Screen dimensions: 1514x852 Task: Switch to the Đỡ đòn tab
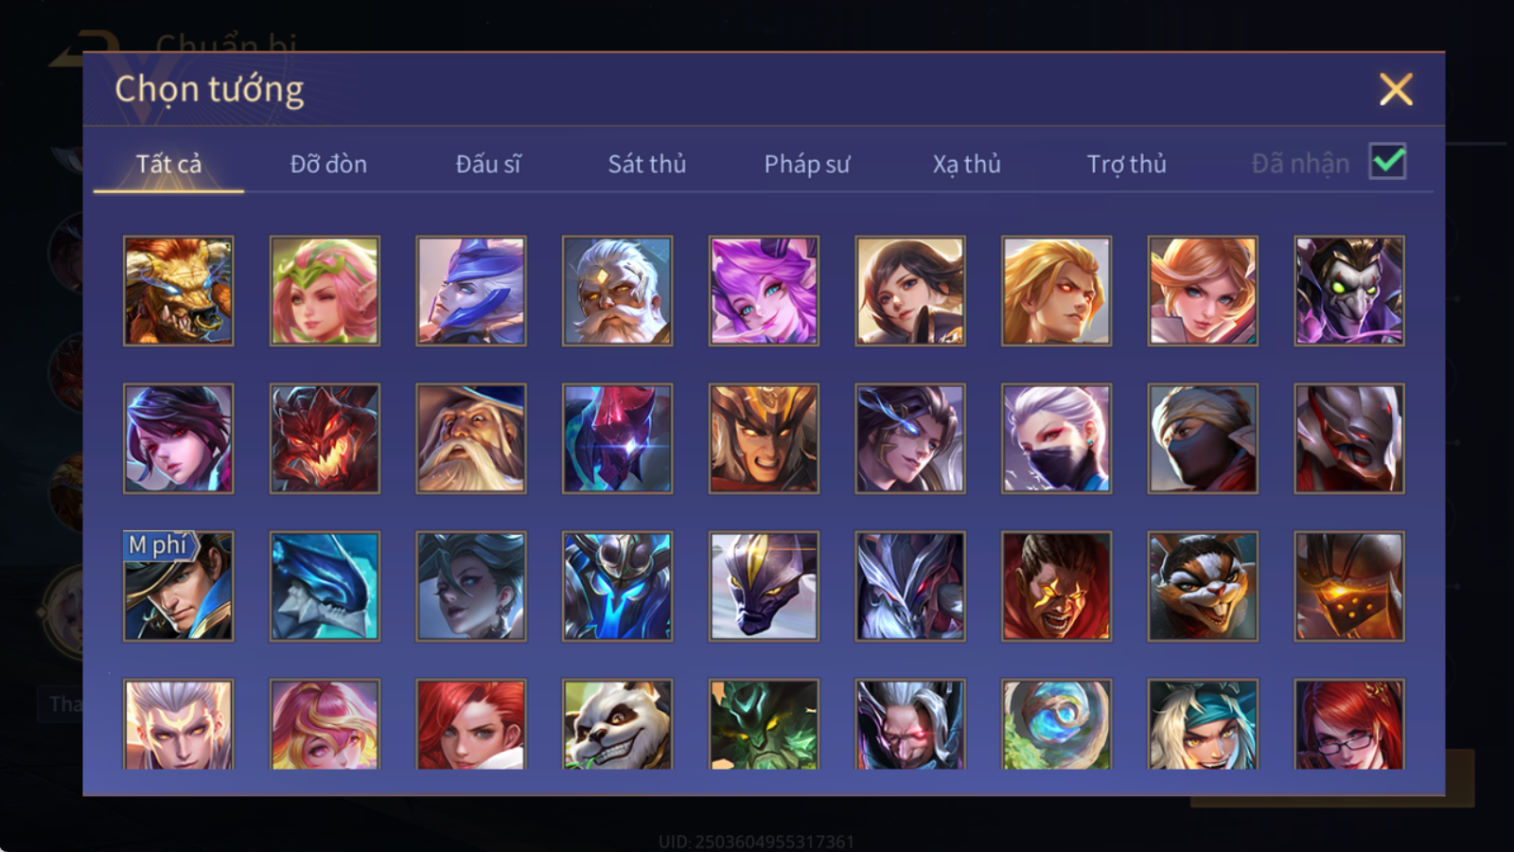(328, 164)
